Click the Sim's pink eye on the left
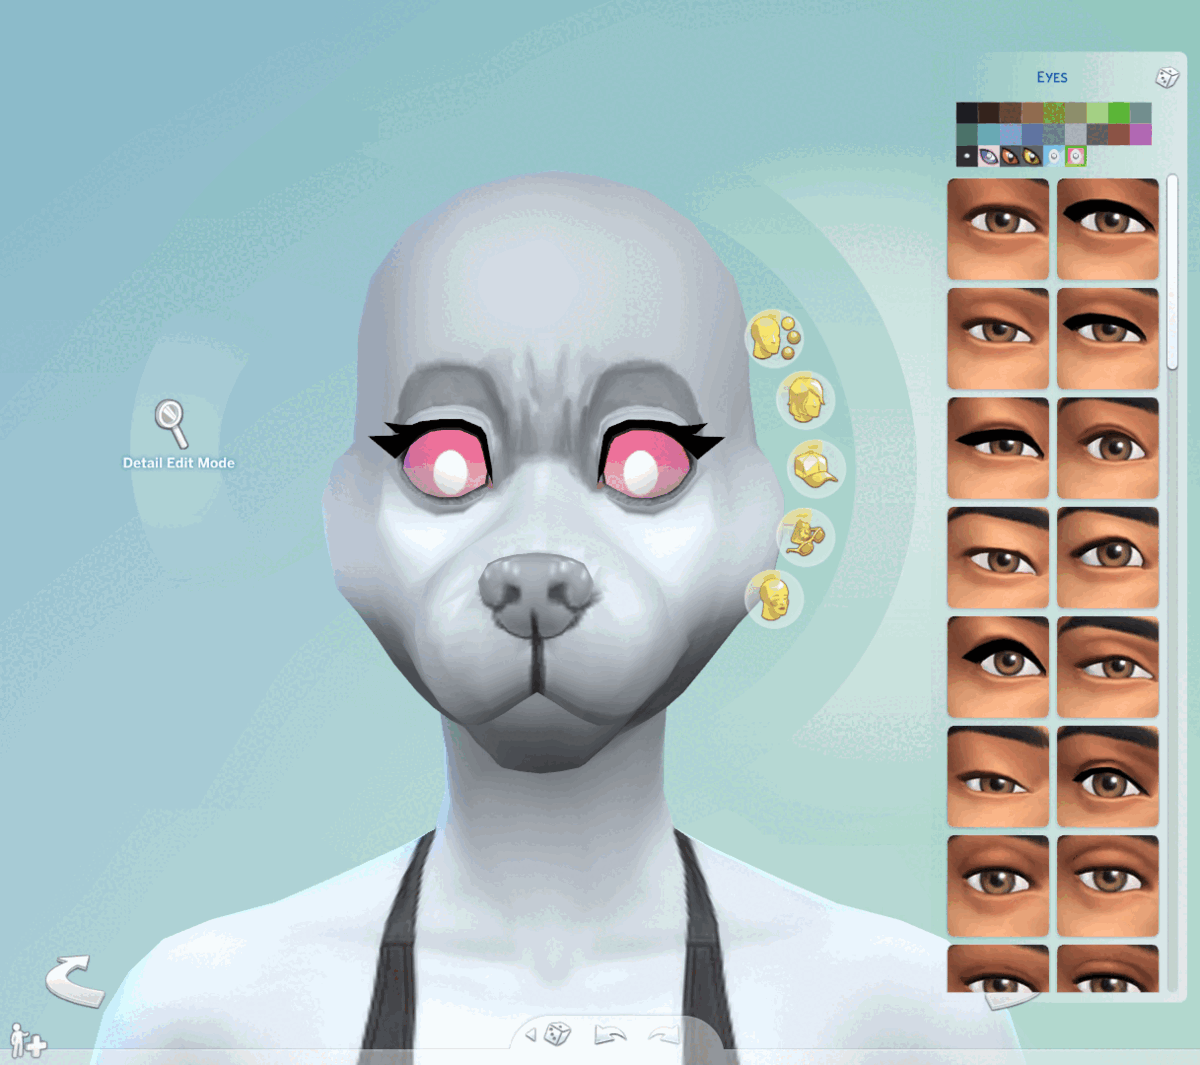 (x=448, y=465)
